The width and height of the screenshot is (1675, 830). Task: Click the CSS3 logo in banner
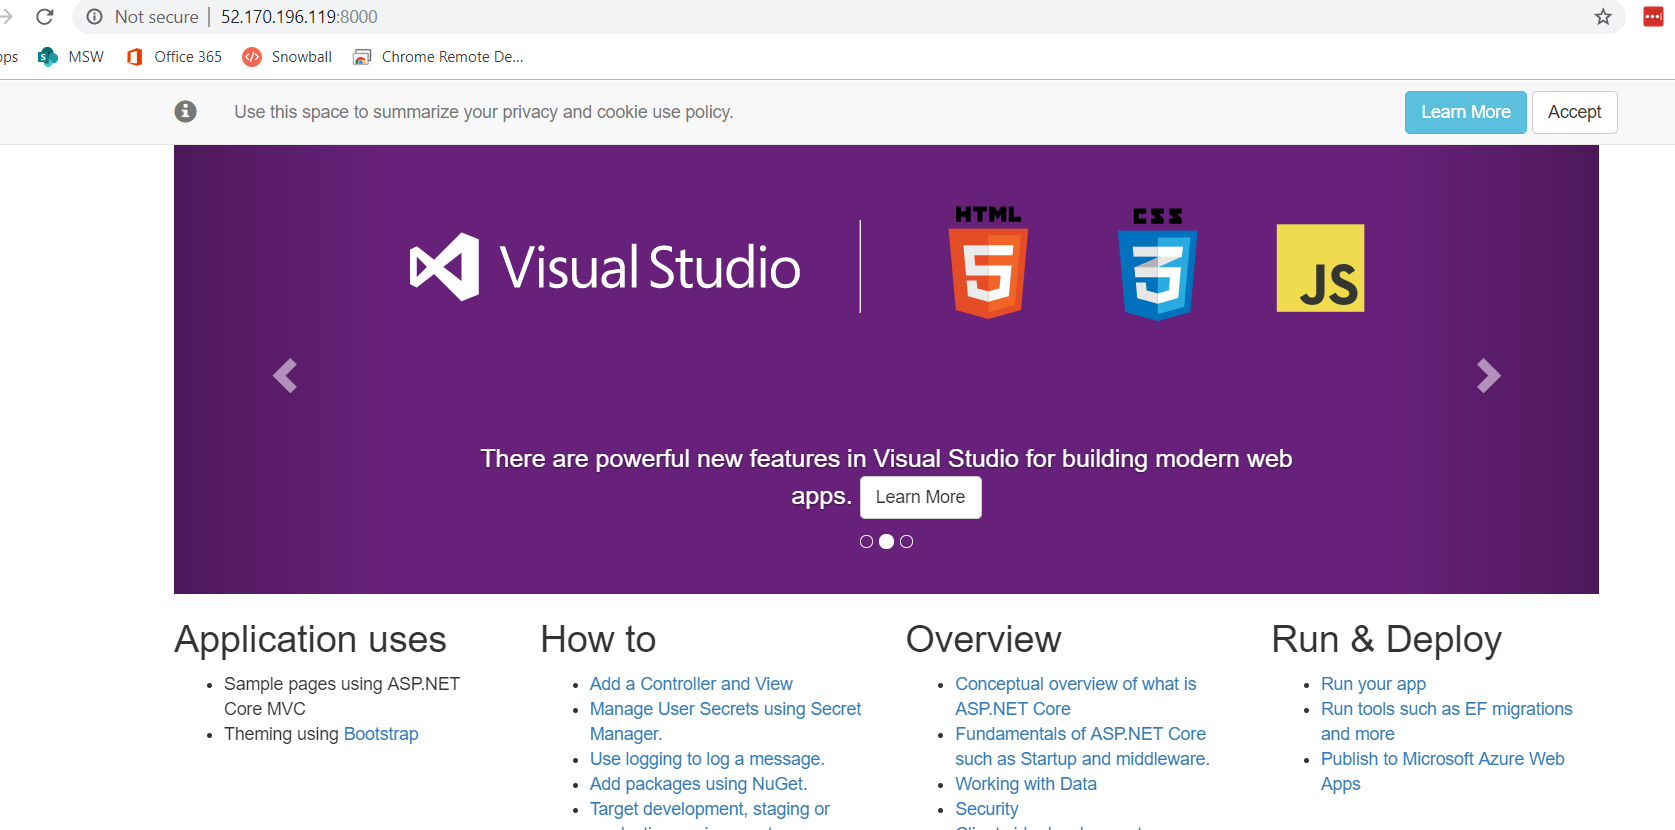click(1157, 264)
